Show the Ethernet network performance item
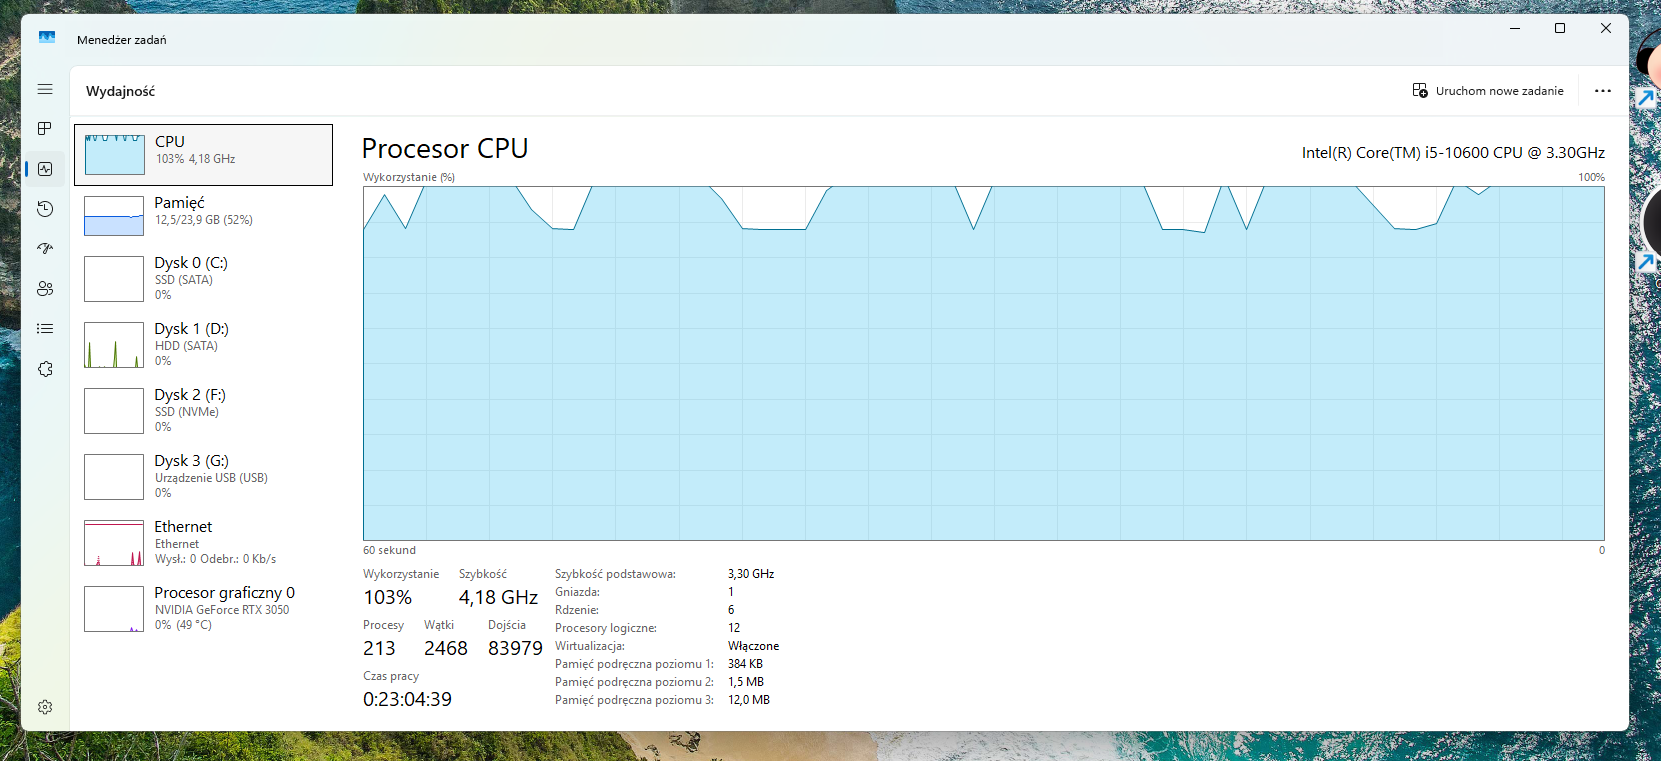1661x761 pixels. pos(203,543)
